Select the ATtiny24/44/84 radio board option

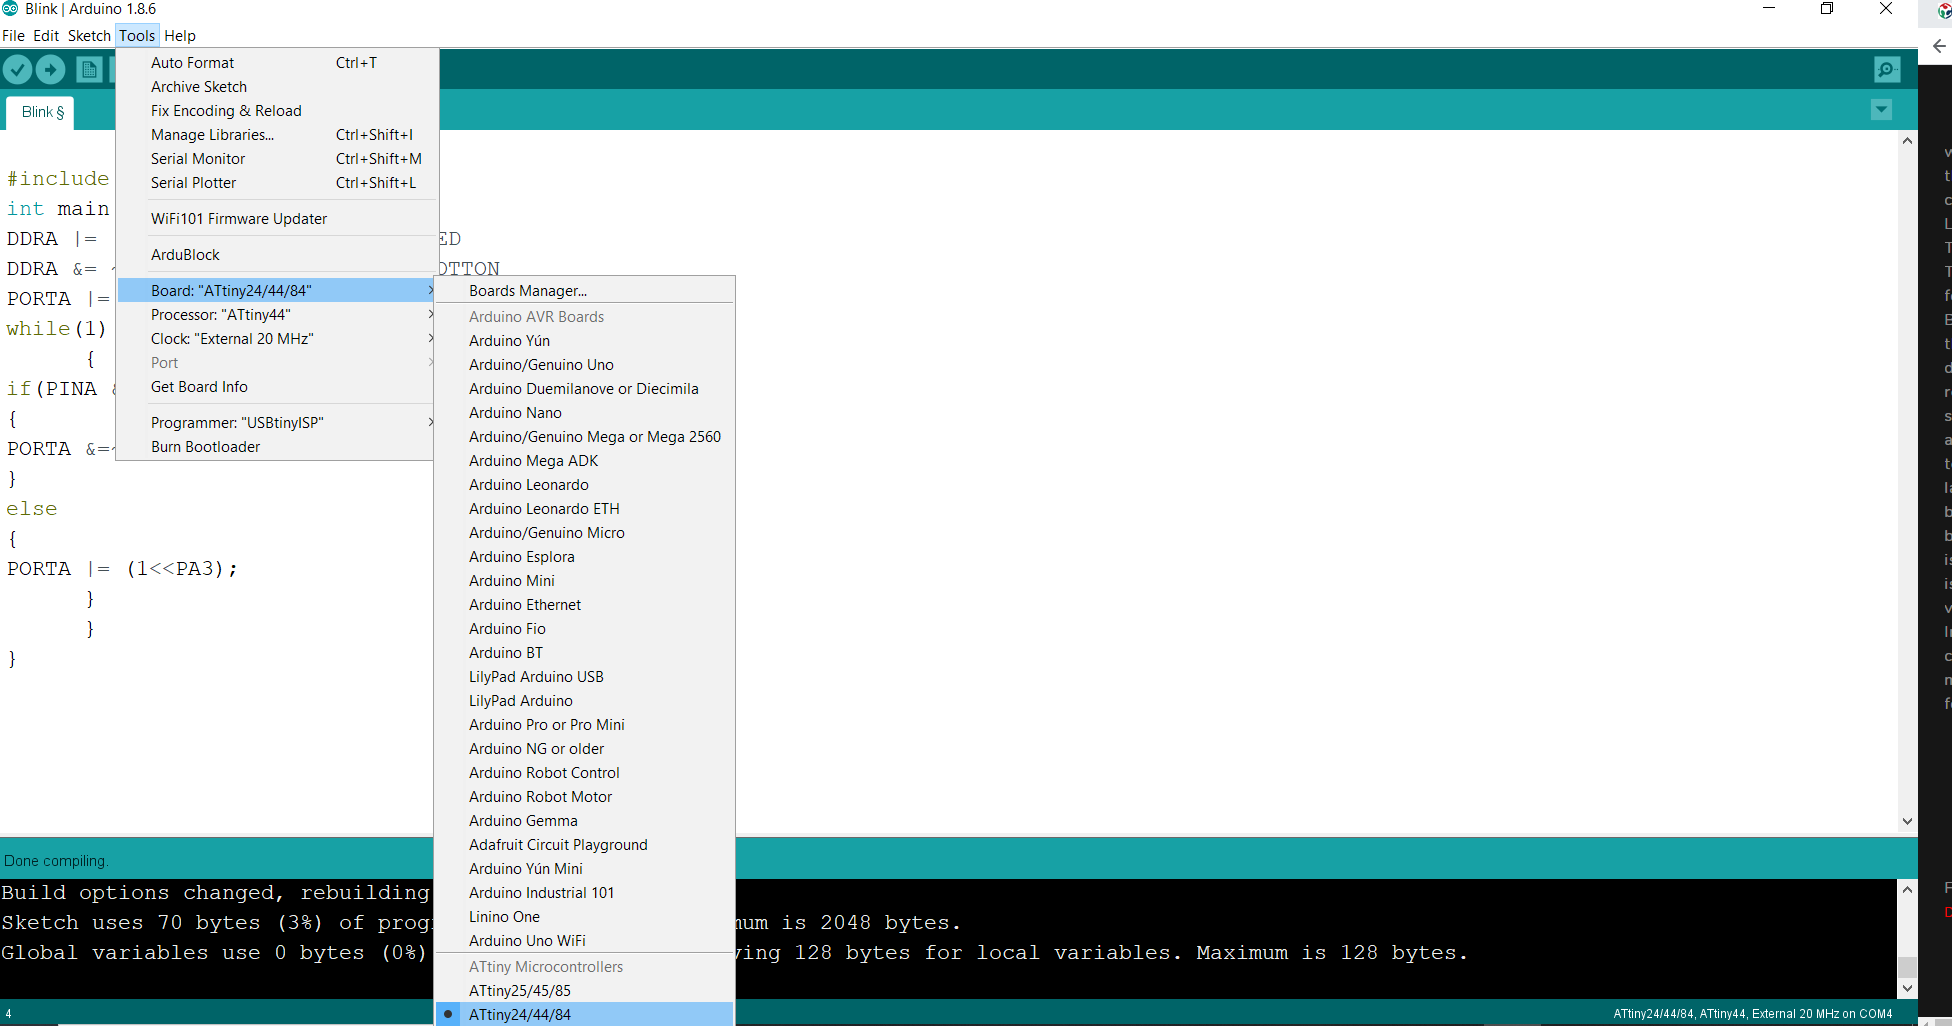coord(584,1014)
